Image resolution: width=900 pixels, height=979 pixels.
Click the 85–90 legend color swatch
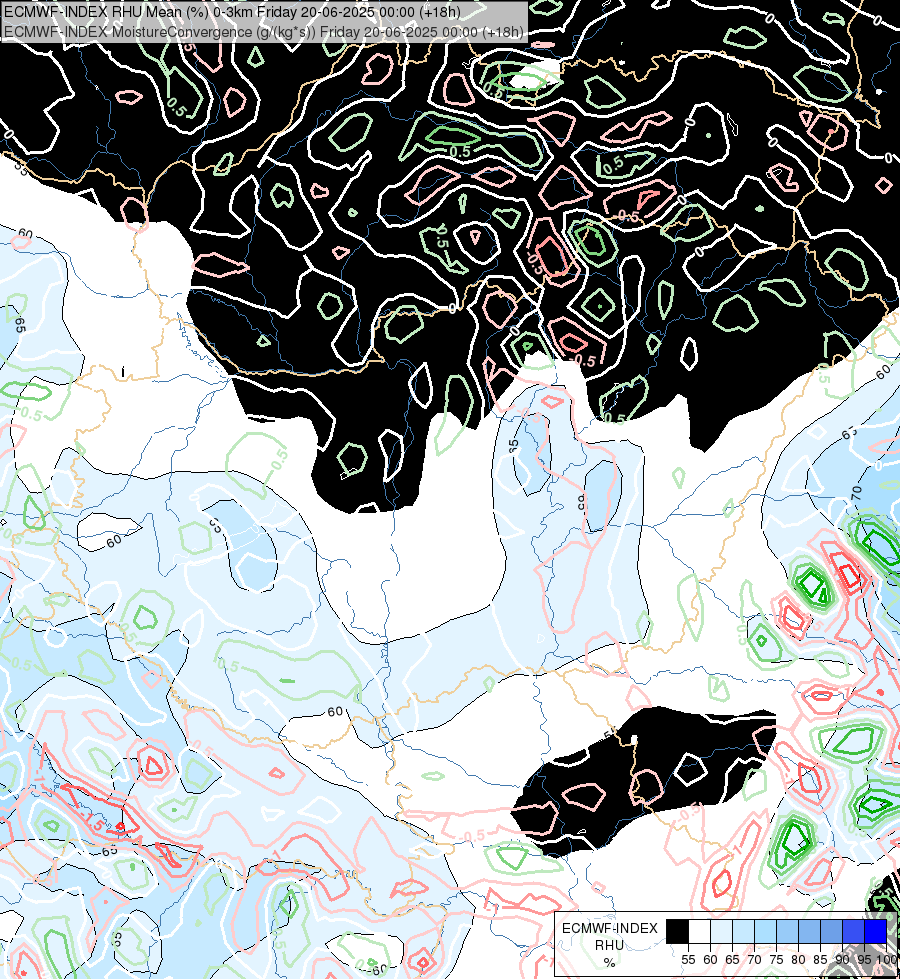831,931
